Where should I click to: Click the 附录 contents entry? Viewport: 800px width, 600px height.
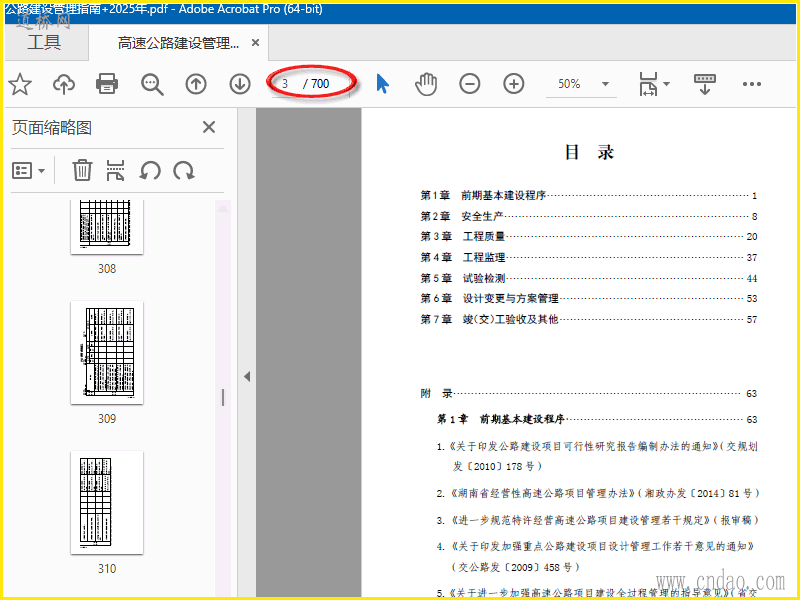[589, 393]
